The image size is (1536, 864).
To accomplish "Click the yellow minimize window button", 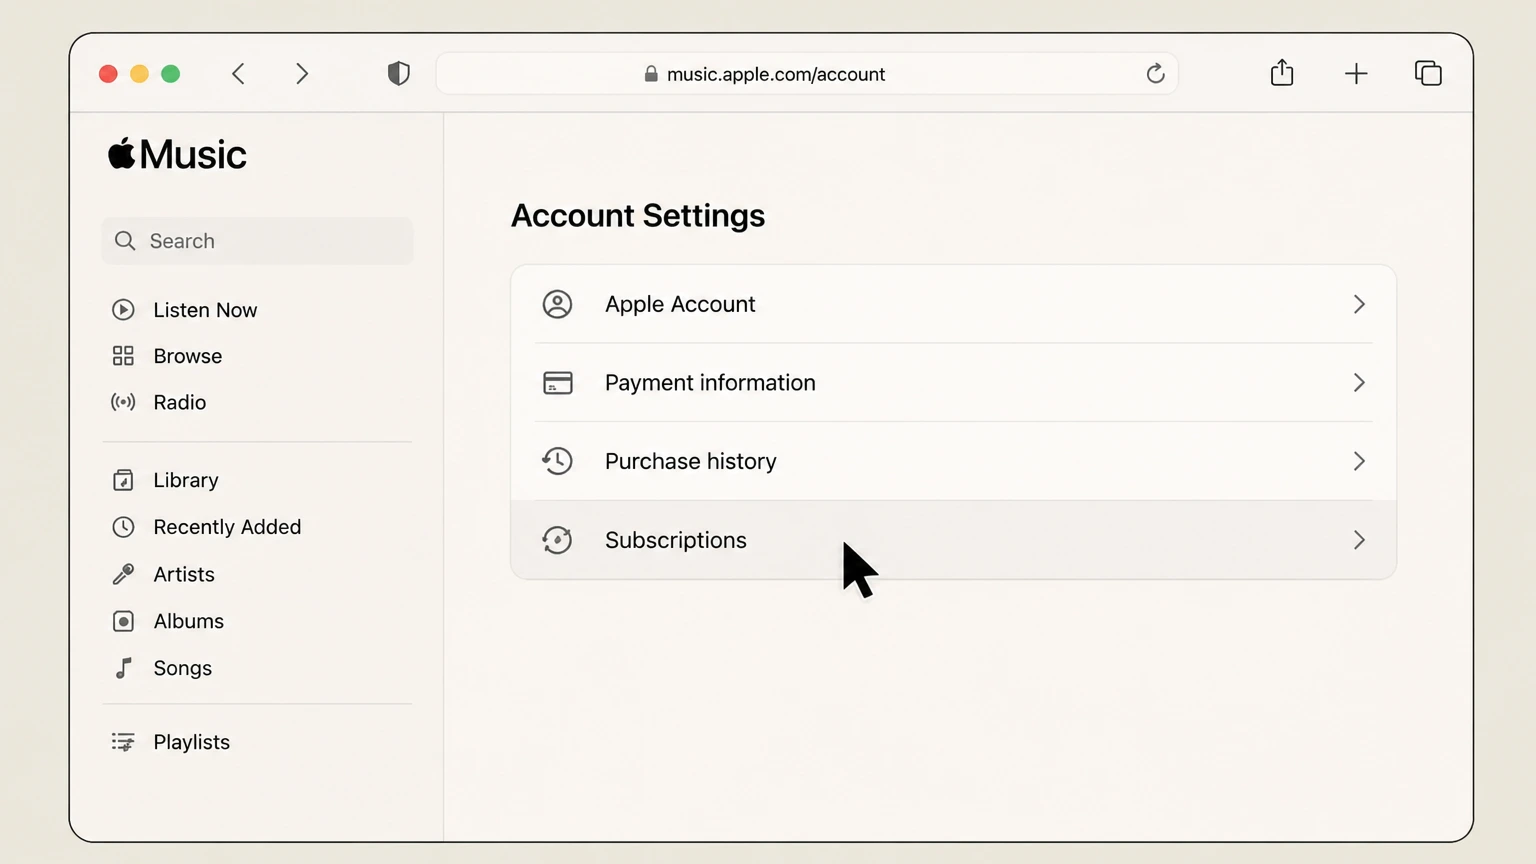I will point(140,74).
